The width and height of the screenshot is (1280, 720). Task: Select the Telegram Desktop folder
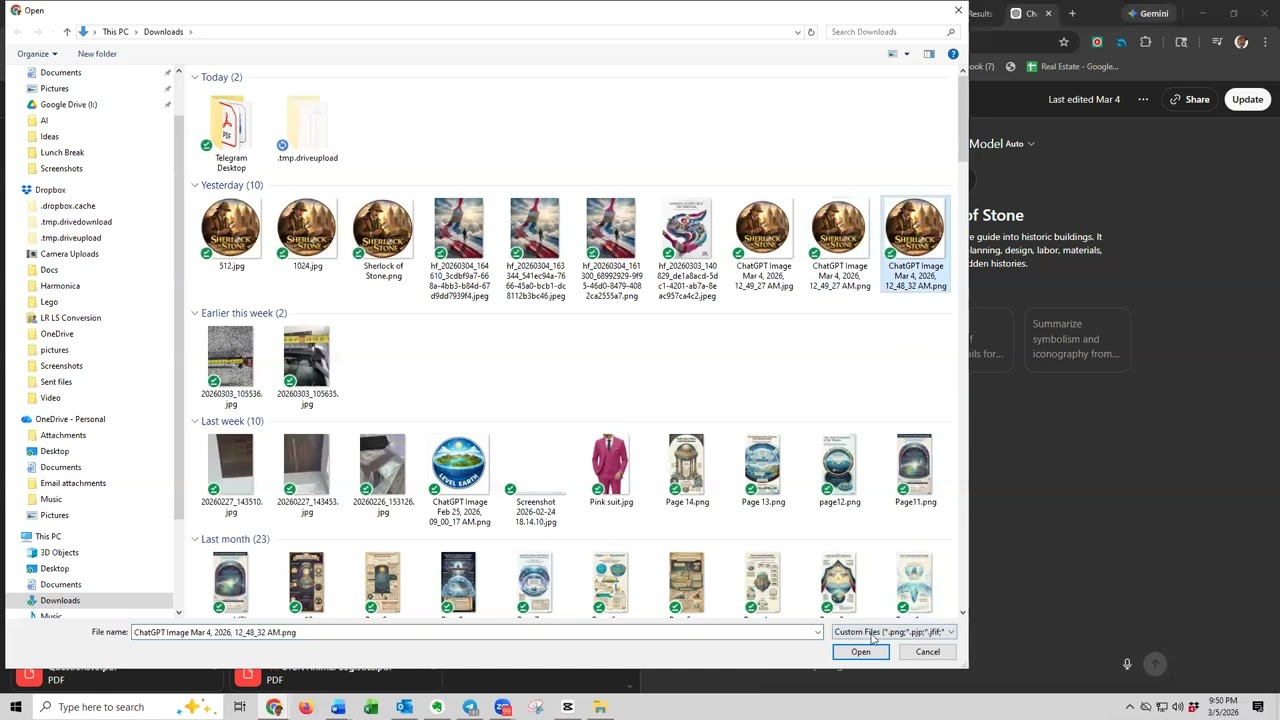click(231, 134)
